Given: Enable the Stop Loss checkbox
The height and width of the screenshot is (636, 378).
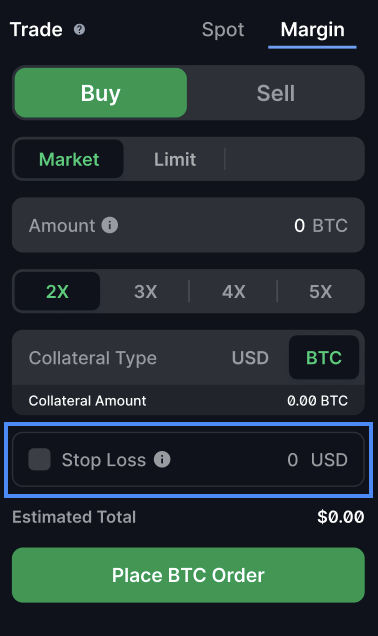Looking at the screenshot, I should click(39, 460).
